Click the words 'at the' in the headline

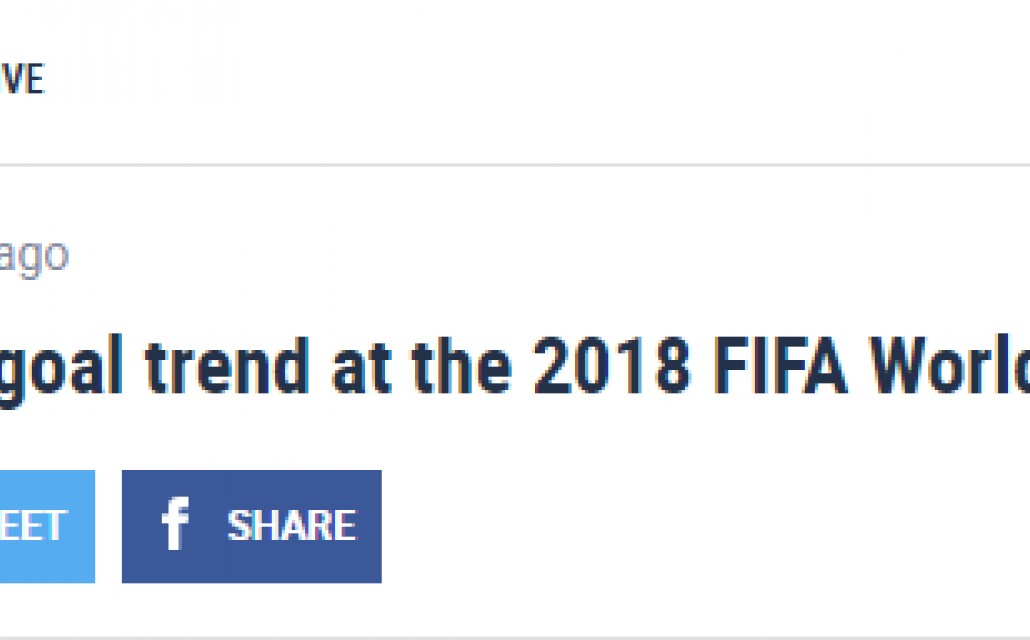[422, 365]
